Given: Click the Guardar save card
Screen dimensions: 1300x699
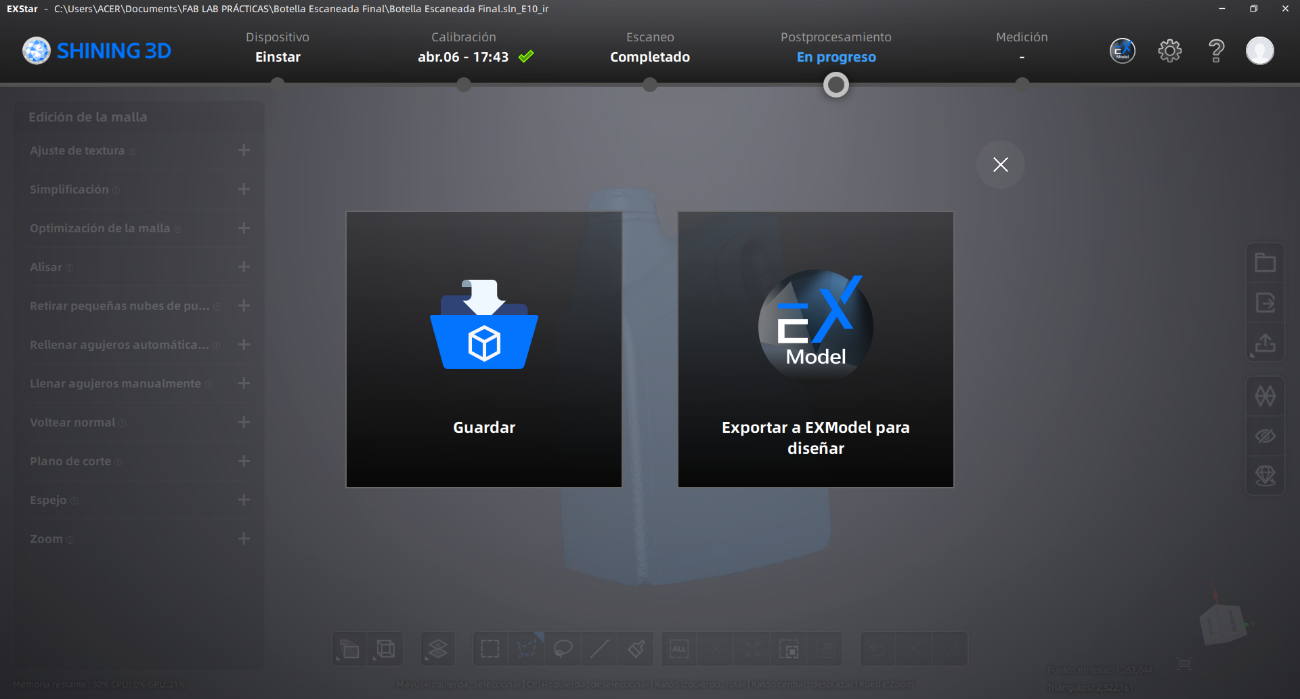Looking at the screenshot, I should coord(484,349).
